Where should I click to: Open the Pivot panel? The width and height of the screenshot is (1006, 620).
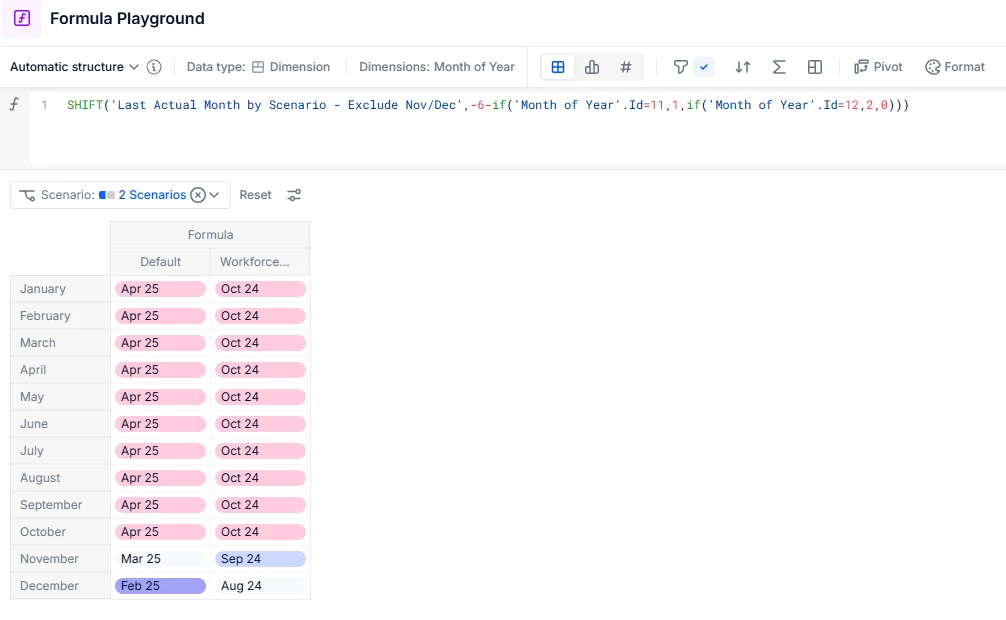pos(878,67)
